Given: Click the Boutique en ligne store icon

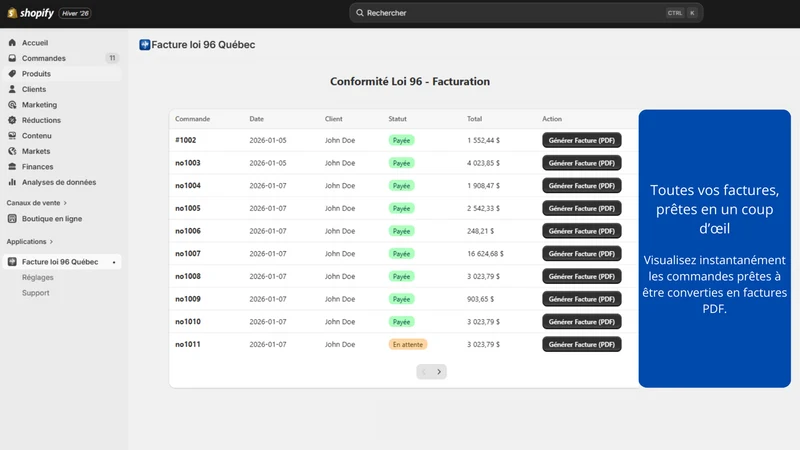Looking at the screenshot, I should click(12, 218).
